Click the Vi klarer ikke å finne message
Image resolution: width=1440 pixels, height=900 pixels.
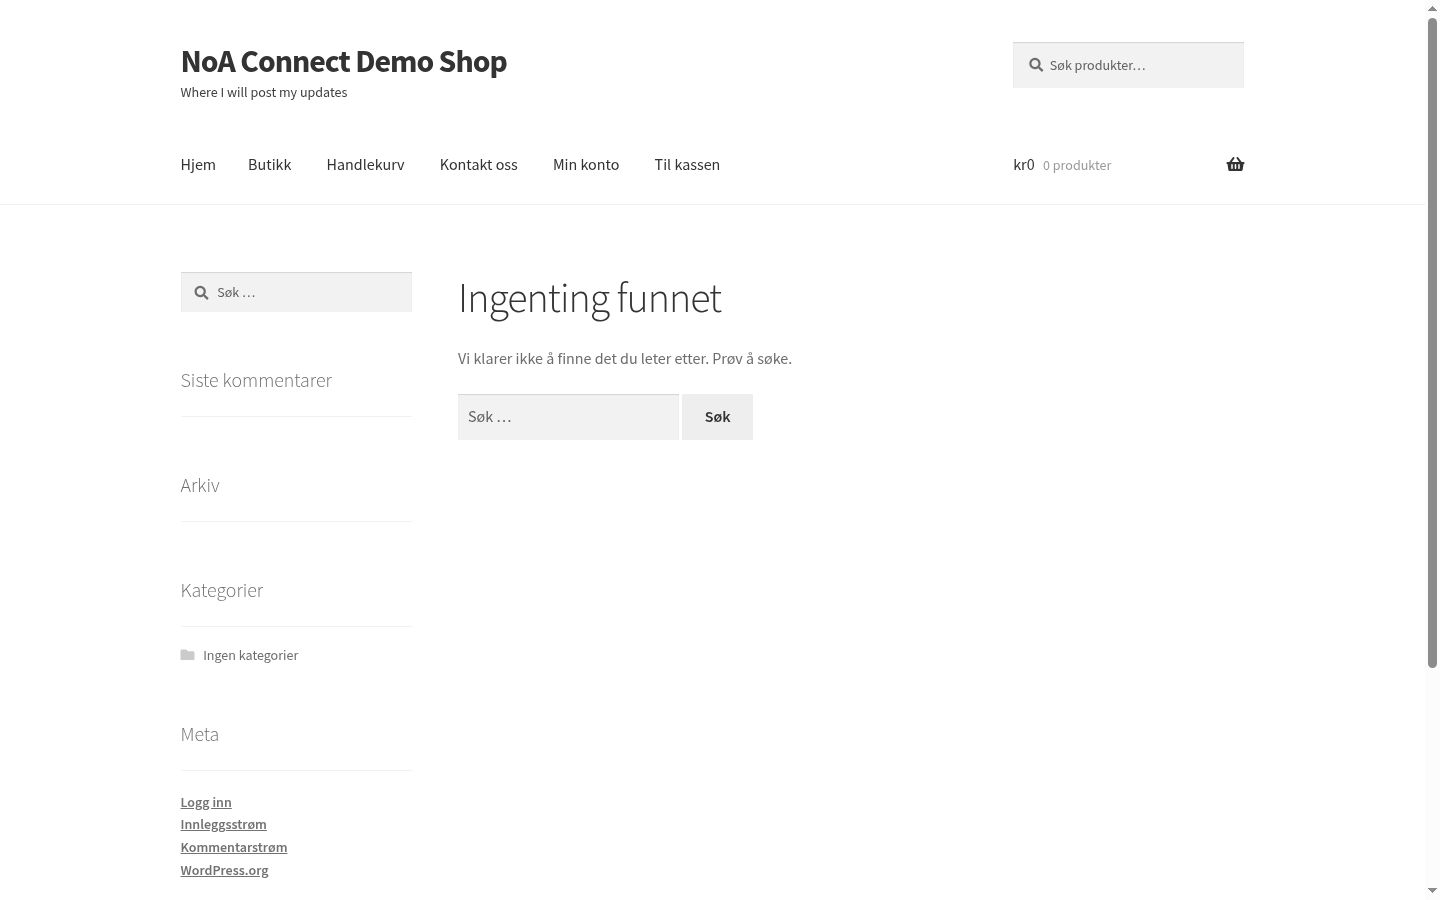625,358
